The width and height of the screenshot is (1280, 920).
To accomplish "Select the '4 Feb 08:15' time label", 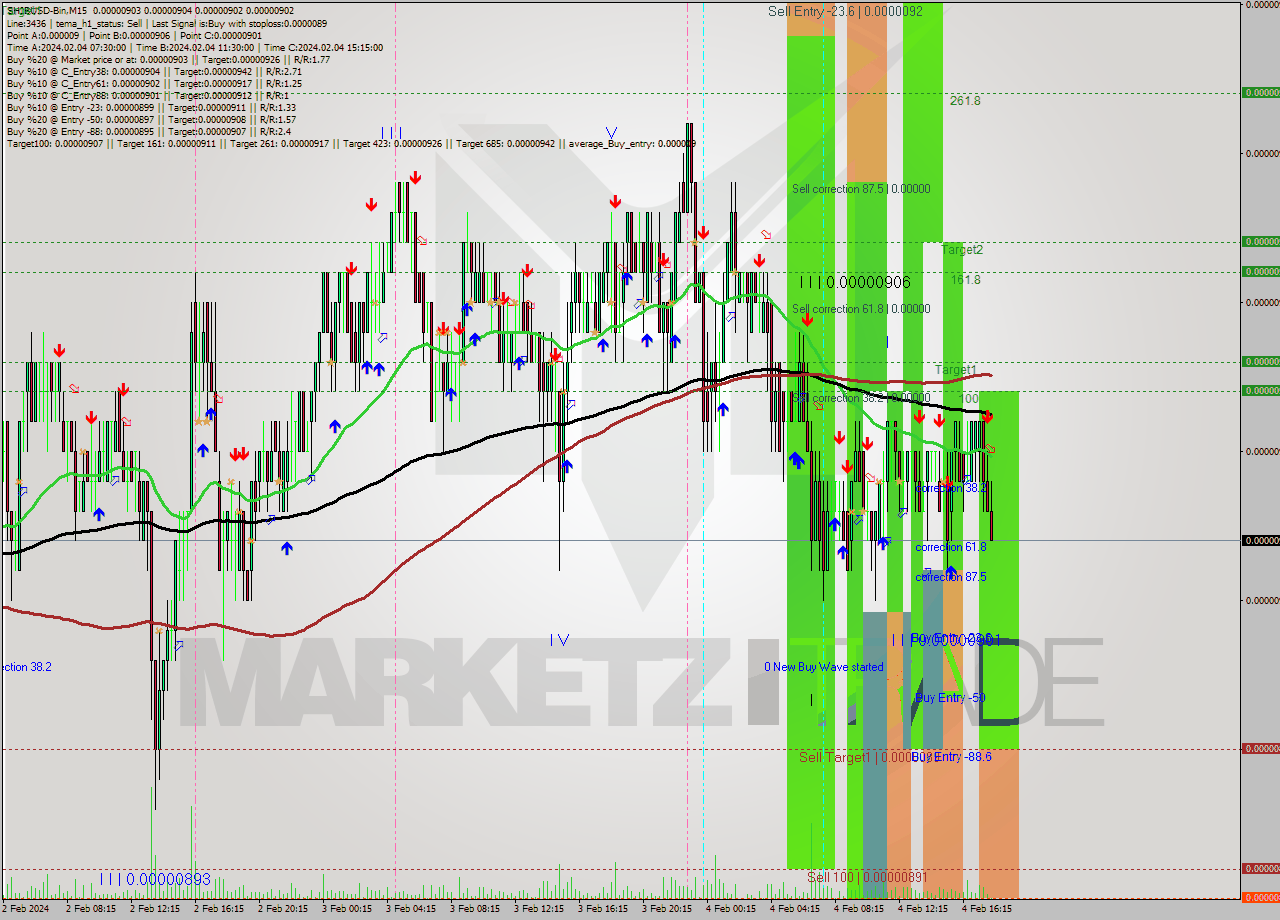I will point(859,909).
